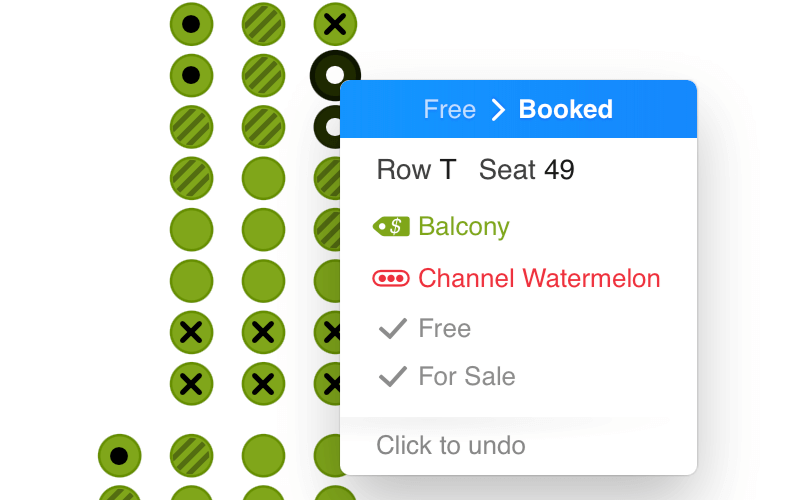Click the Booked status in the blue header

pyautogui.click(x=566, y=109)
